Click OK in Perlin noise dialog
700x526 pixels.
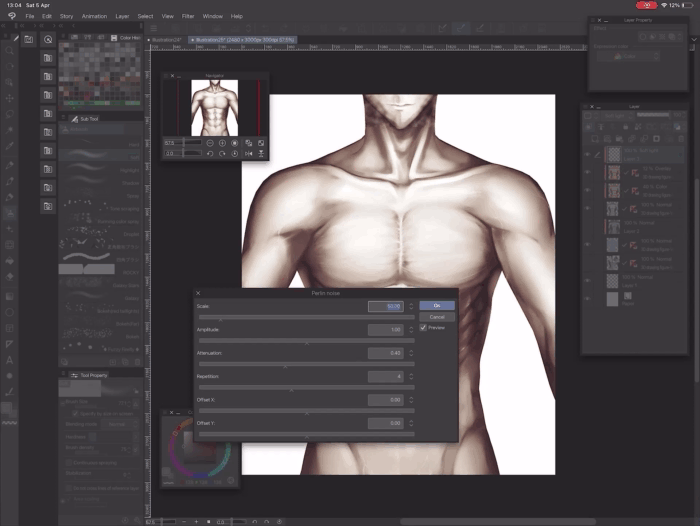[436, 305]
